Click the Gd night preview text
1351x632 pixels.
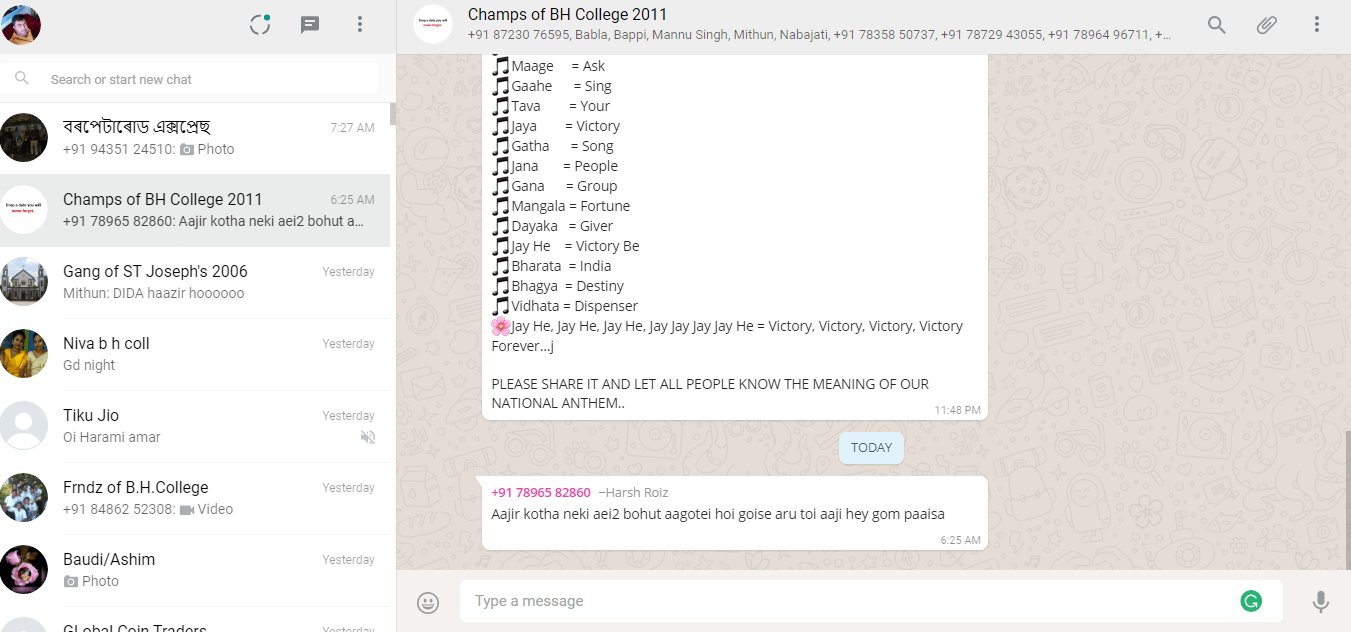pyautogui.click(x=89, y=365)
